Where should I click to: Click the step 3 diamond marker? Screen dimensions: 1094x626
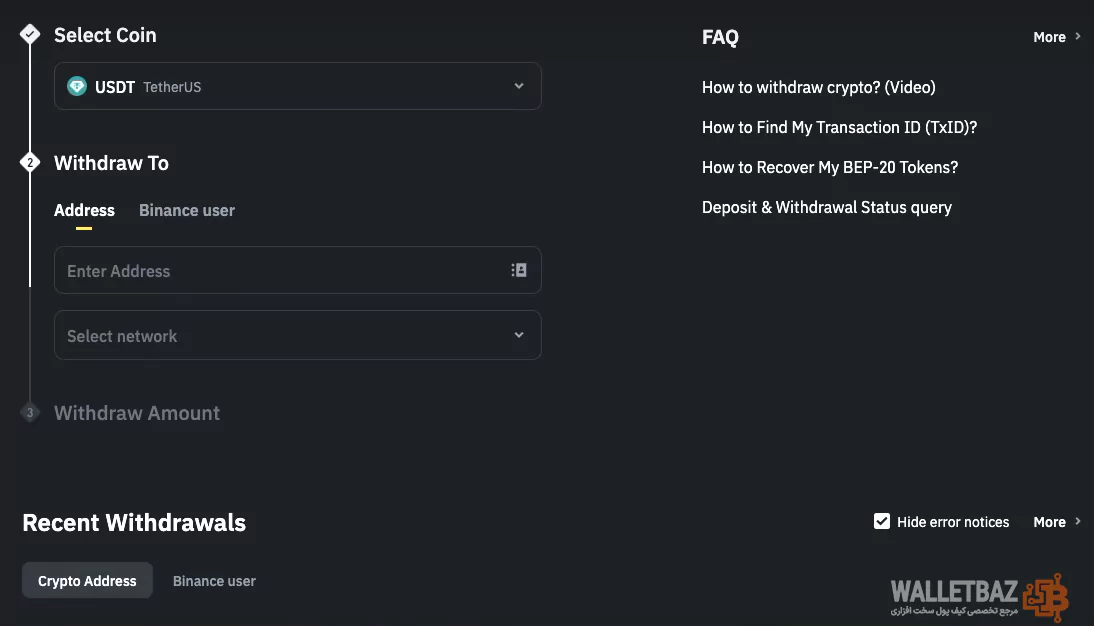tap(30, 412)
